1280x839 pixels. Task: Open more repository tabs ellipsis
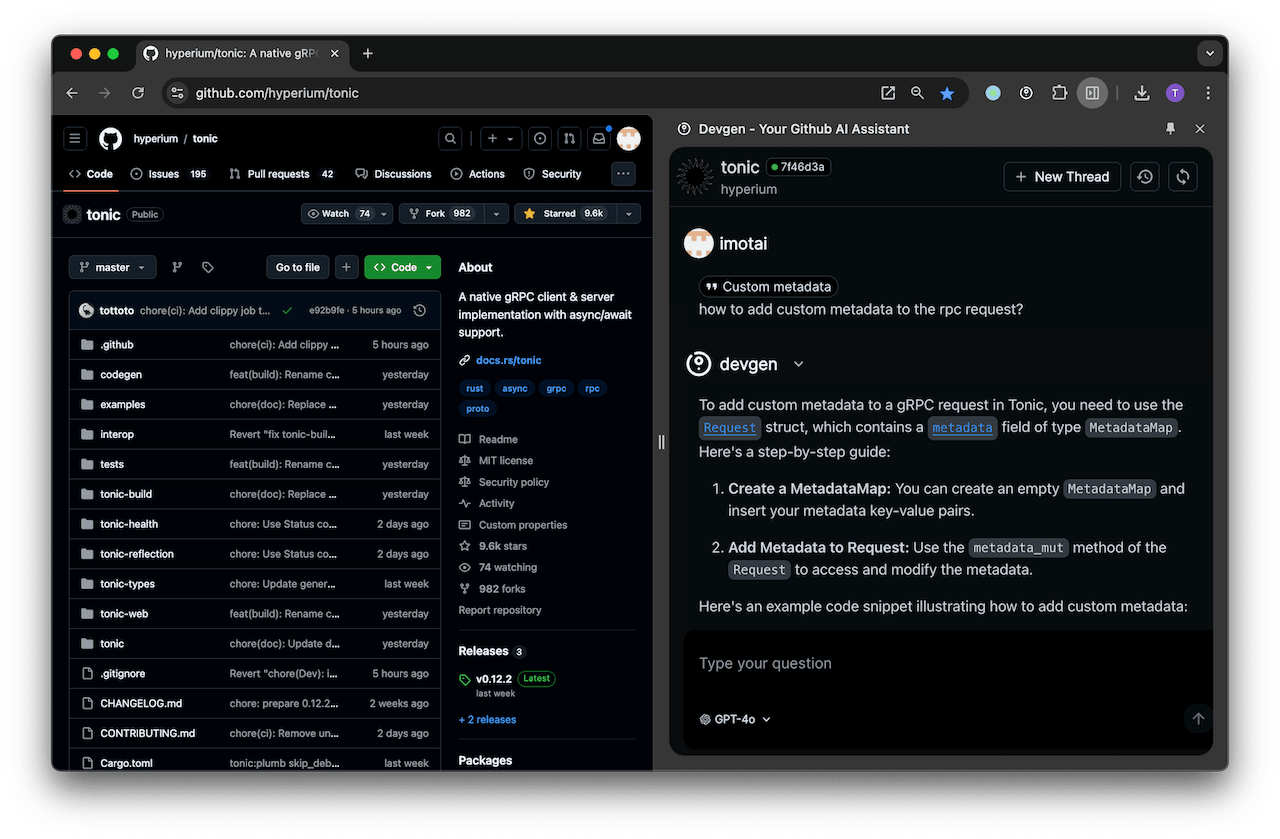tap(624, 174)
